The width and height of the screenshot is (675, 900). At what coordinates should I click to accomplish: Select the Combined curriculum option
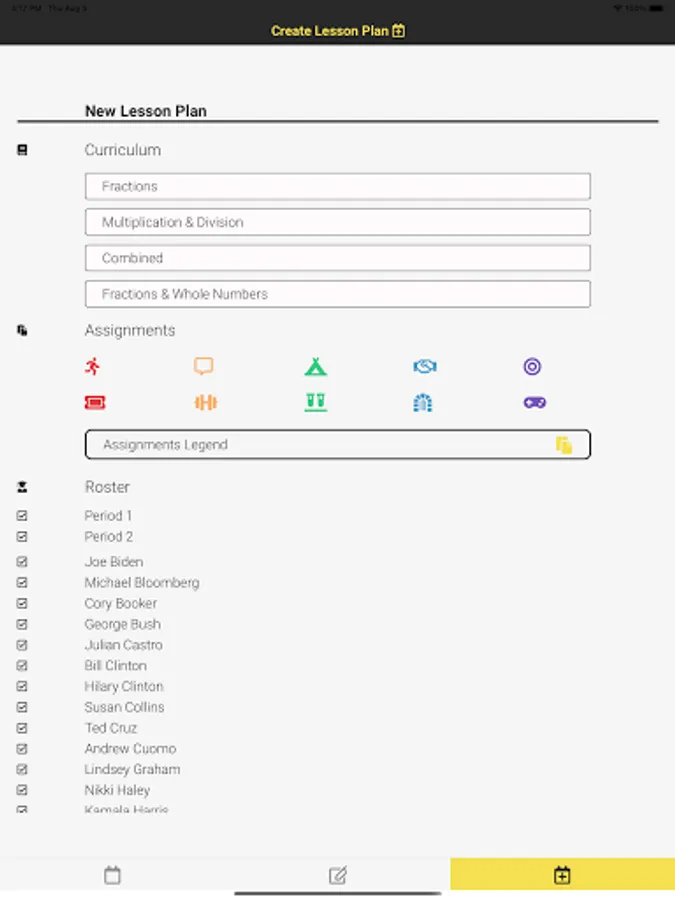coord(337,258)
